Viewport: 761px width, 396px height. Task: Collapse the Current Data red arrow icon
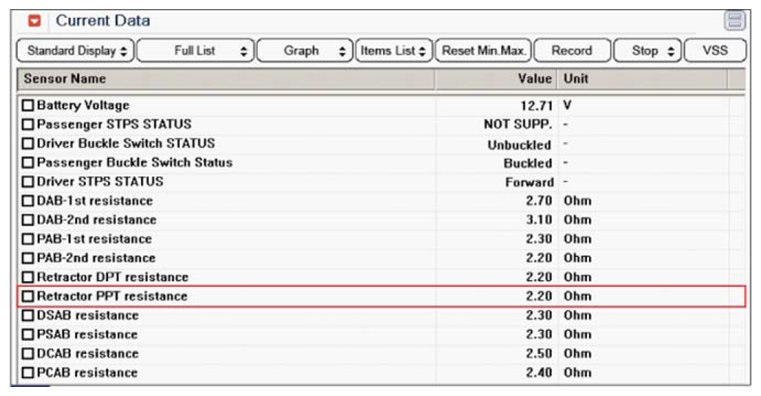tap(34, 21)
